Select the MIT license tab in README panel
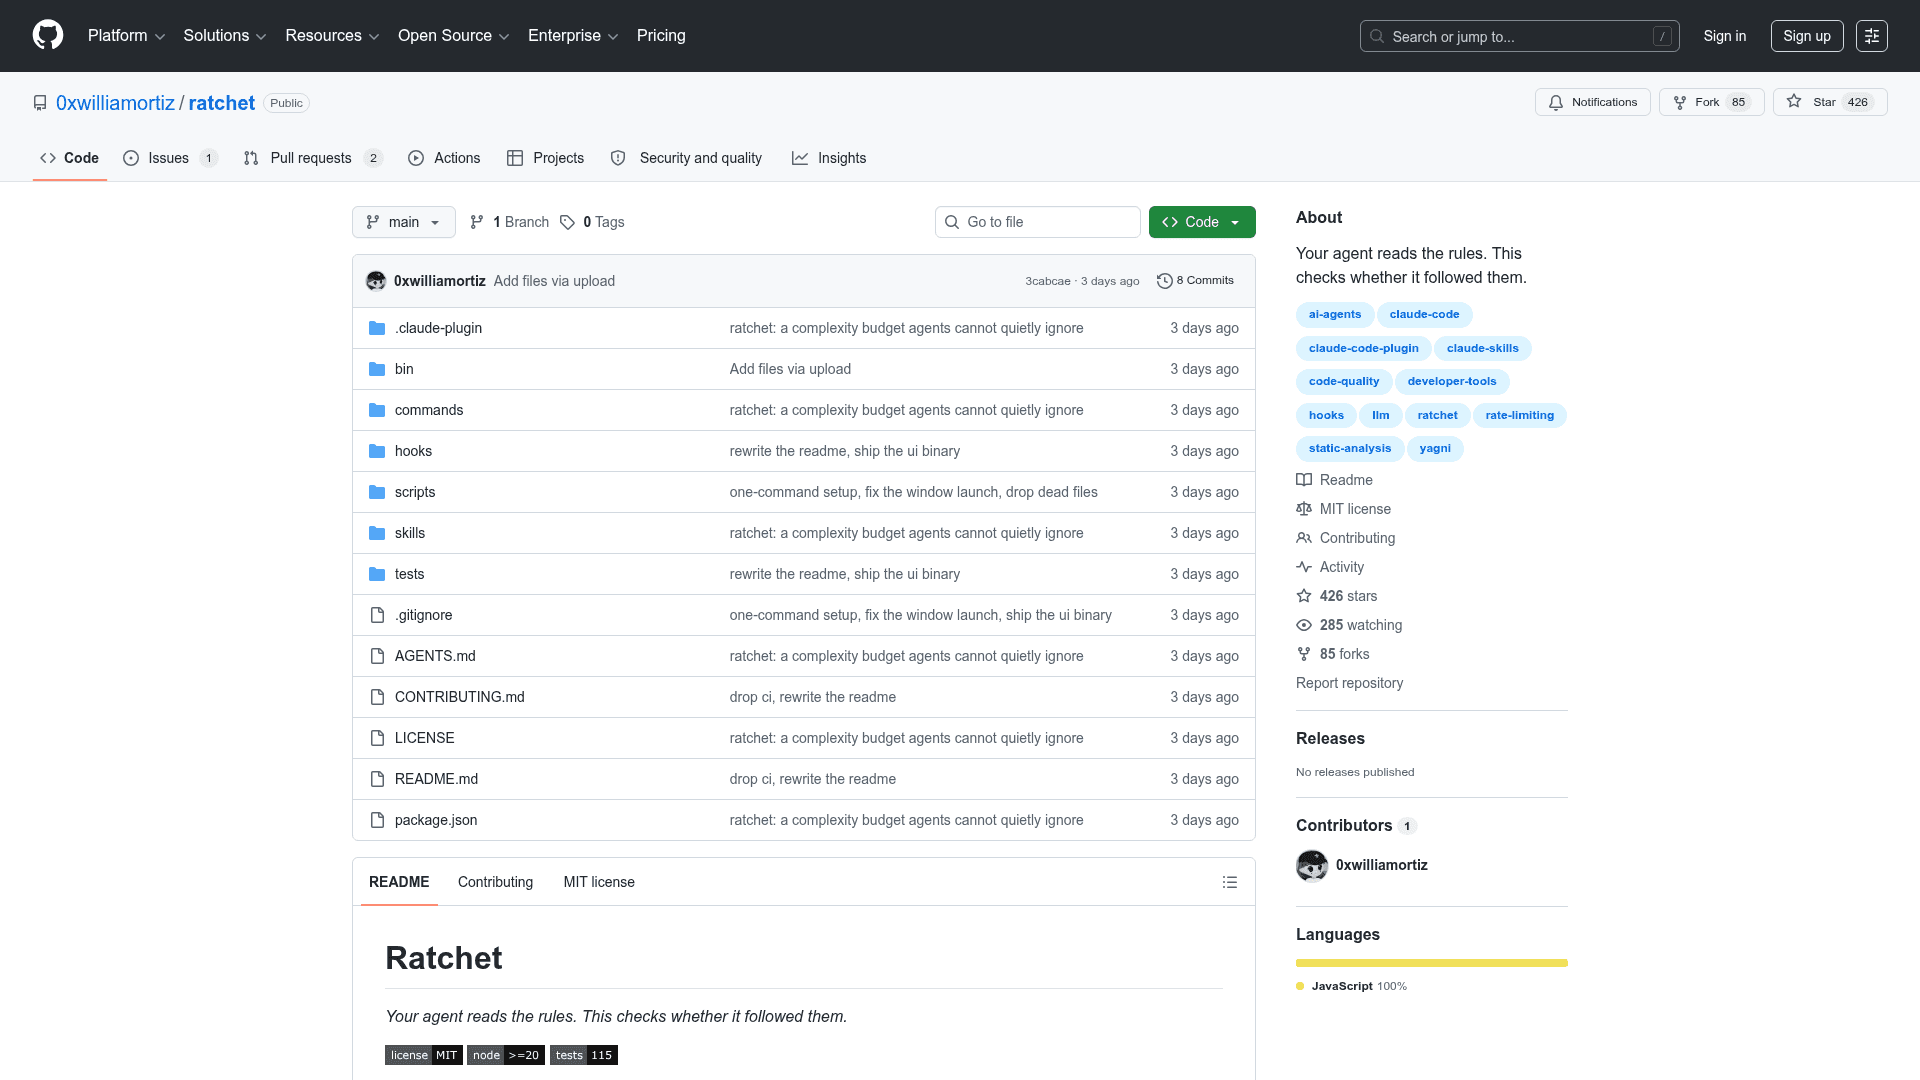The width and height of the screenshot is (1920, 1080). pyautogui.click(x=599, y=882)
